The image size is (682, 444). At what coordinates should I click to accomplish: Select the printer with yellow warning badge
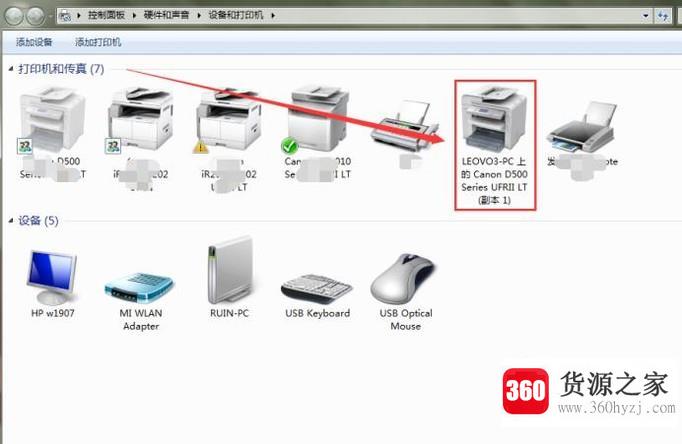pos(229,139)
